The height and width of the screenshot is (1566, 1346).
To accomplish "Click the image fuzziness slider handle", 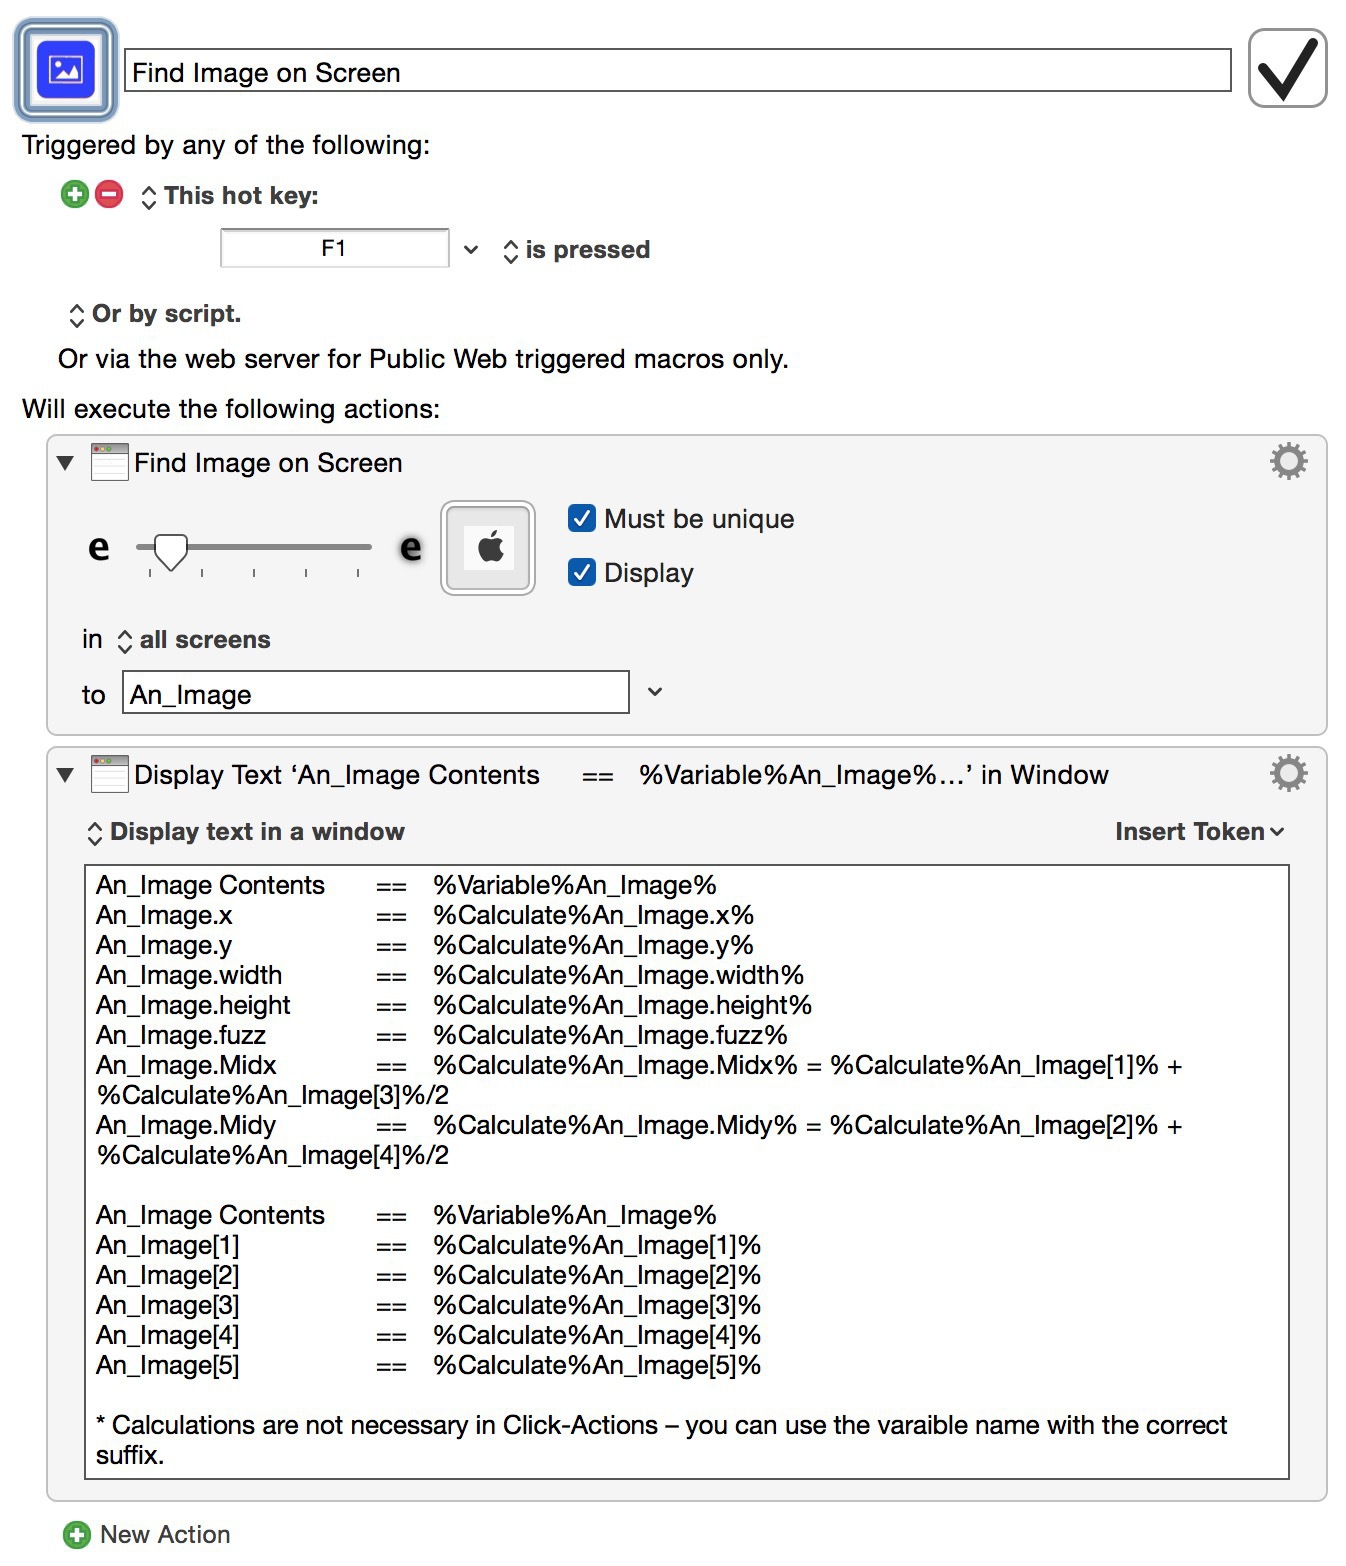I will 171,550.
